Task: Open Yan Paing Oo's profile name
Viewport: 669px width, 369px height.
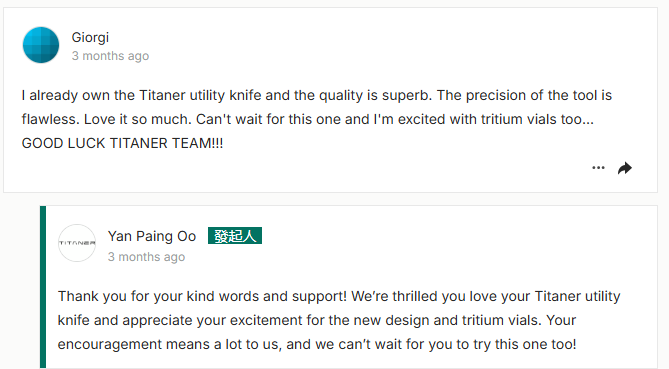Action: pyautogui.click(x=151, y=236)
